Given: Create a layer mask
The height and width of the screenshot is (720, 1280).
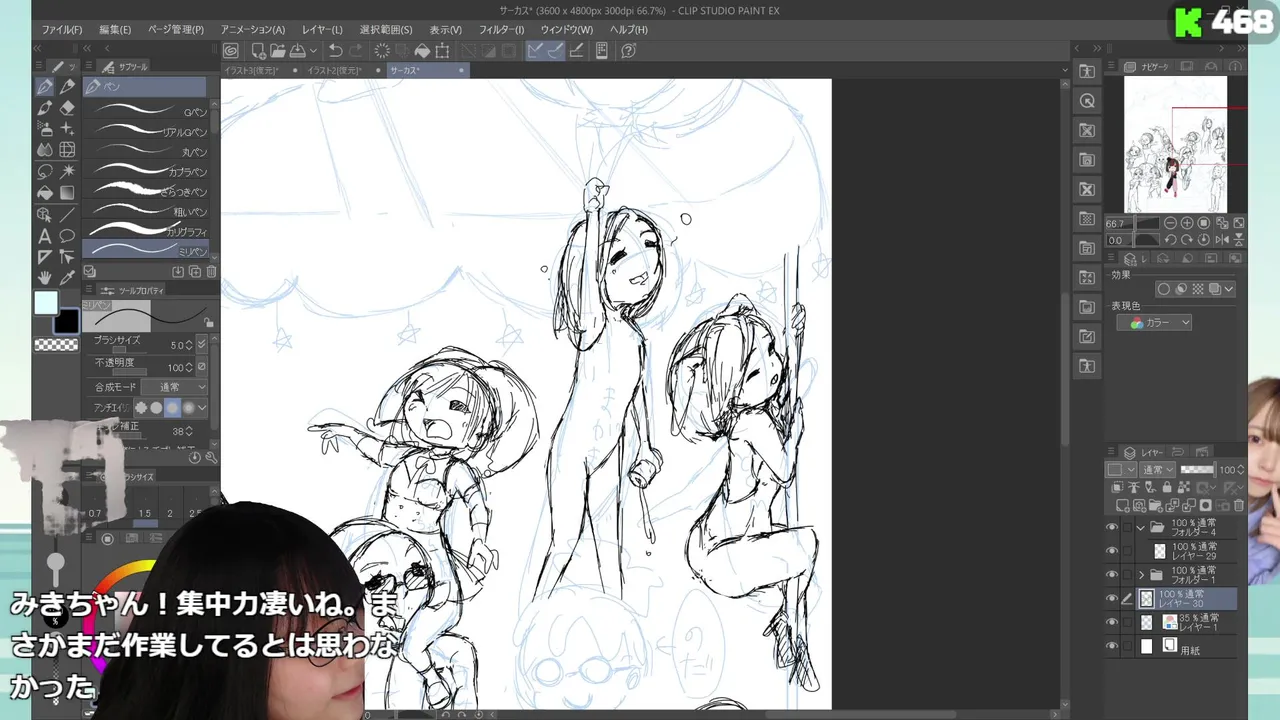Looking at the screenshot, I should pos(1206,506).
